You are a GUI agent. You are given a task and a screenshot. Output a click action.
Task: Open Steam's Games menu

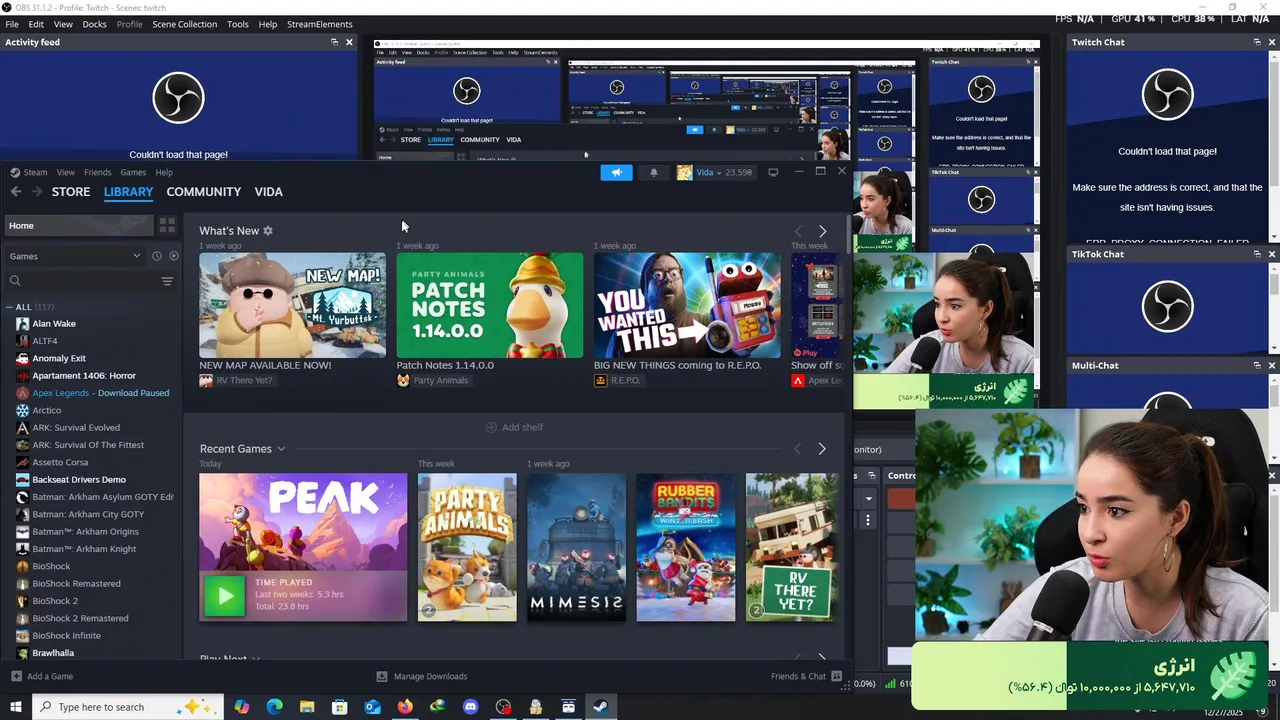click(133, 172)
